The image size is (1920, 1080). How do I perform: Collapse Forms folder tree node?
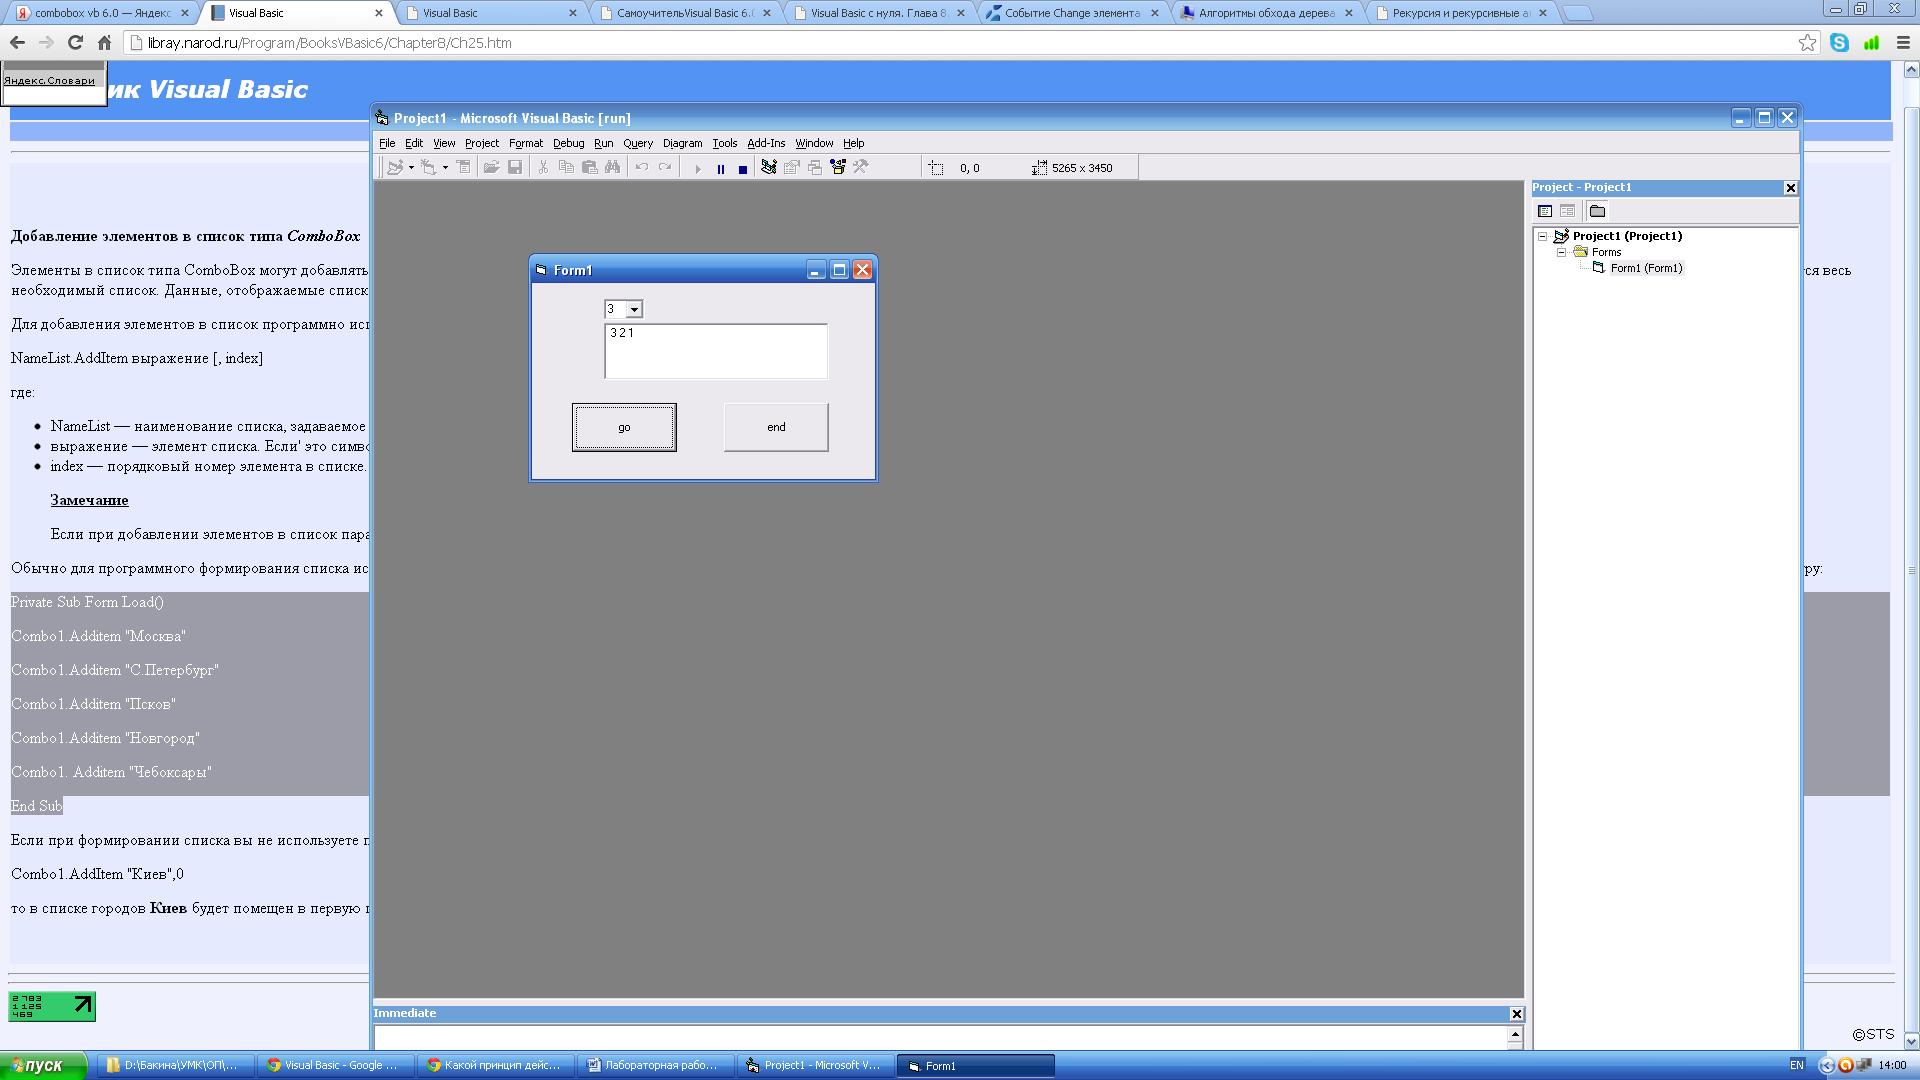[x=1561, y=252]
